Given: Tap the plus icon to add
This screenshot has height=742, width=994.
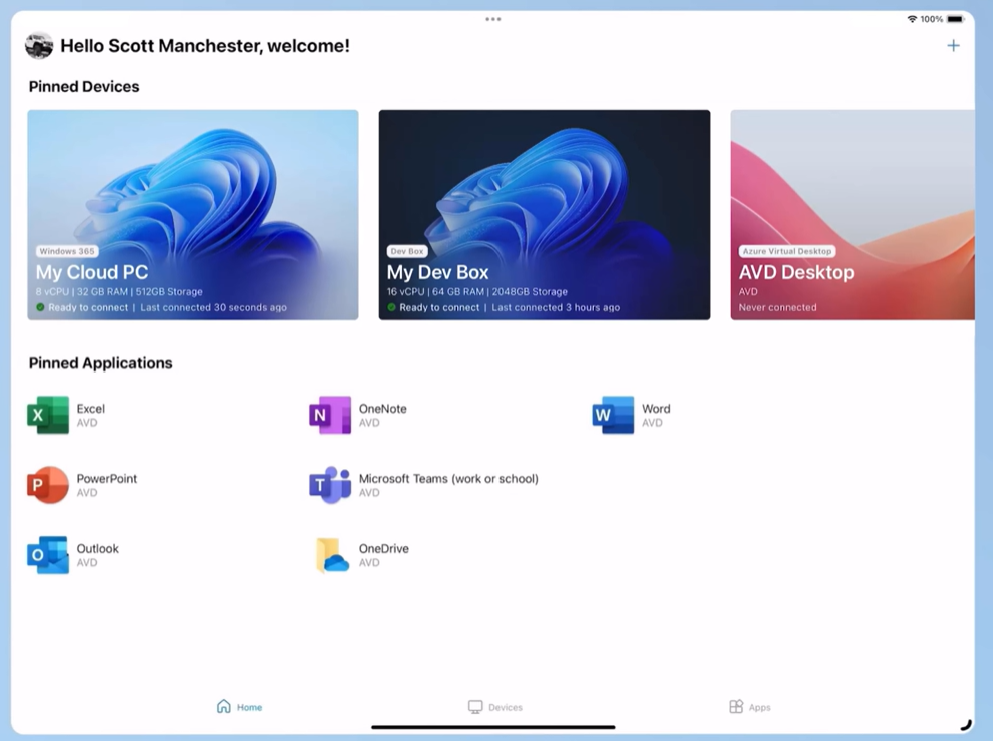Looking at the screenshot, I should pos(953,46).
